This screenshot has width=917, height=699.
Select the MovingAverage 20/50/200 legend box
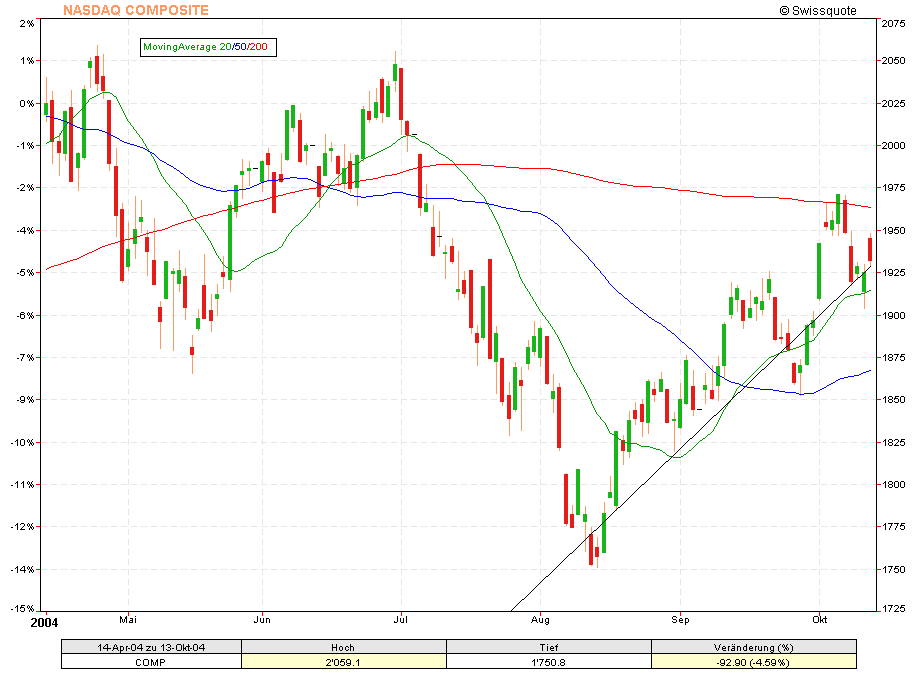click(208, 47)
